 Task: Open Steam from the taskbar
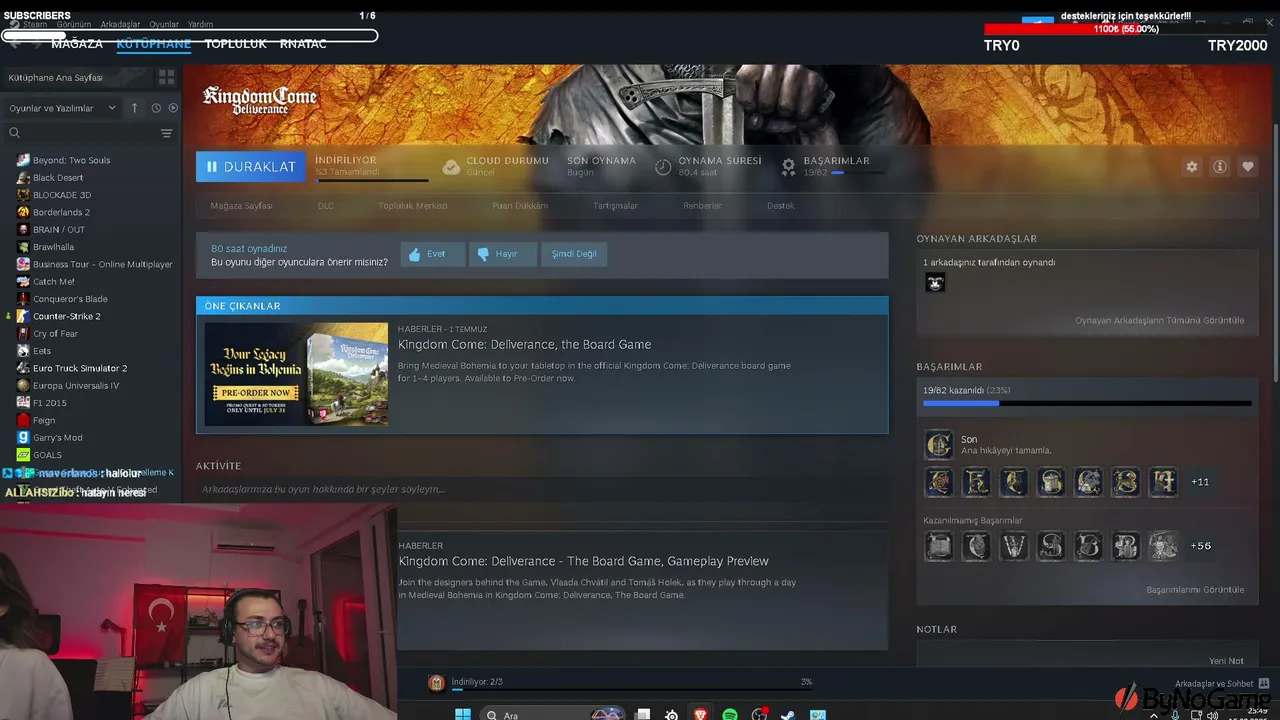click(x=787, y=714)
